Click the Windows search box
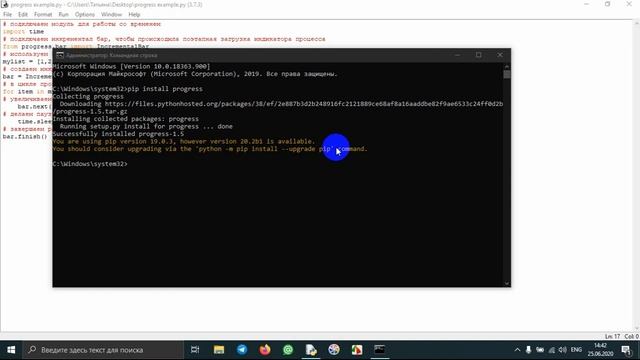The height and width of the screenshot is (360, 640). coord(103,350)
